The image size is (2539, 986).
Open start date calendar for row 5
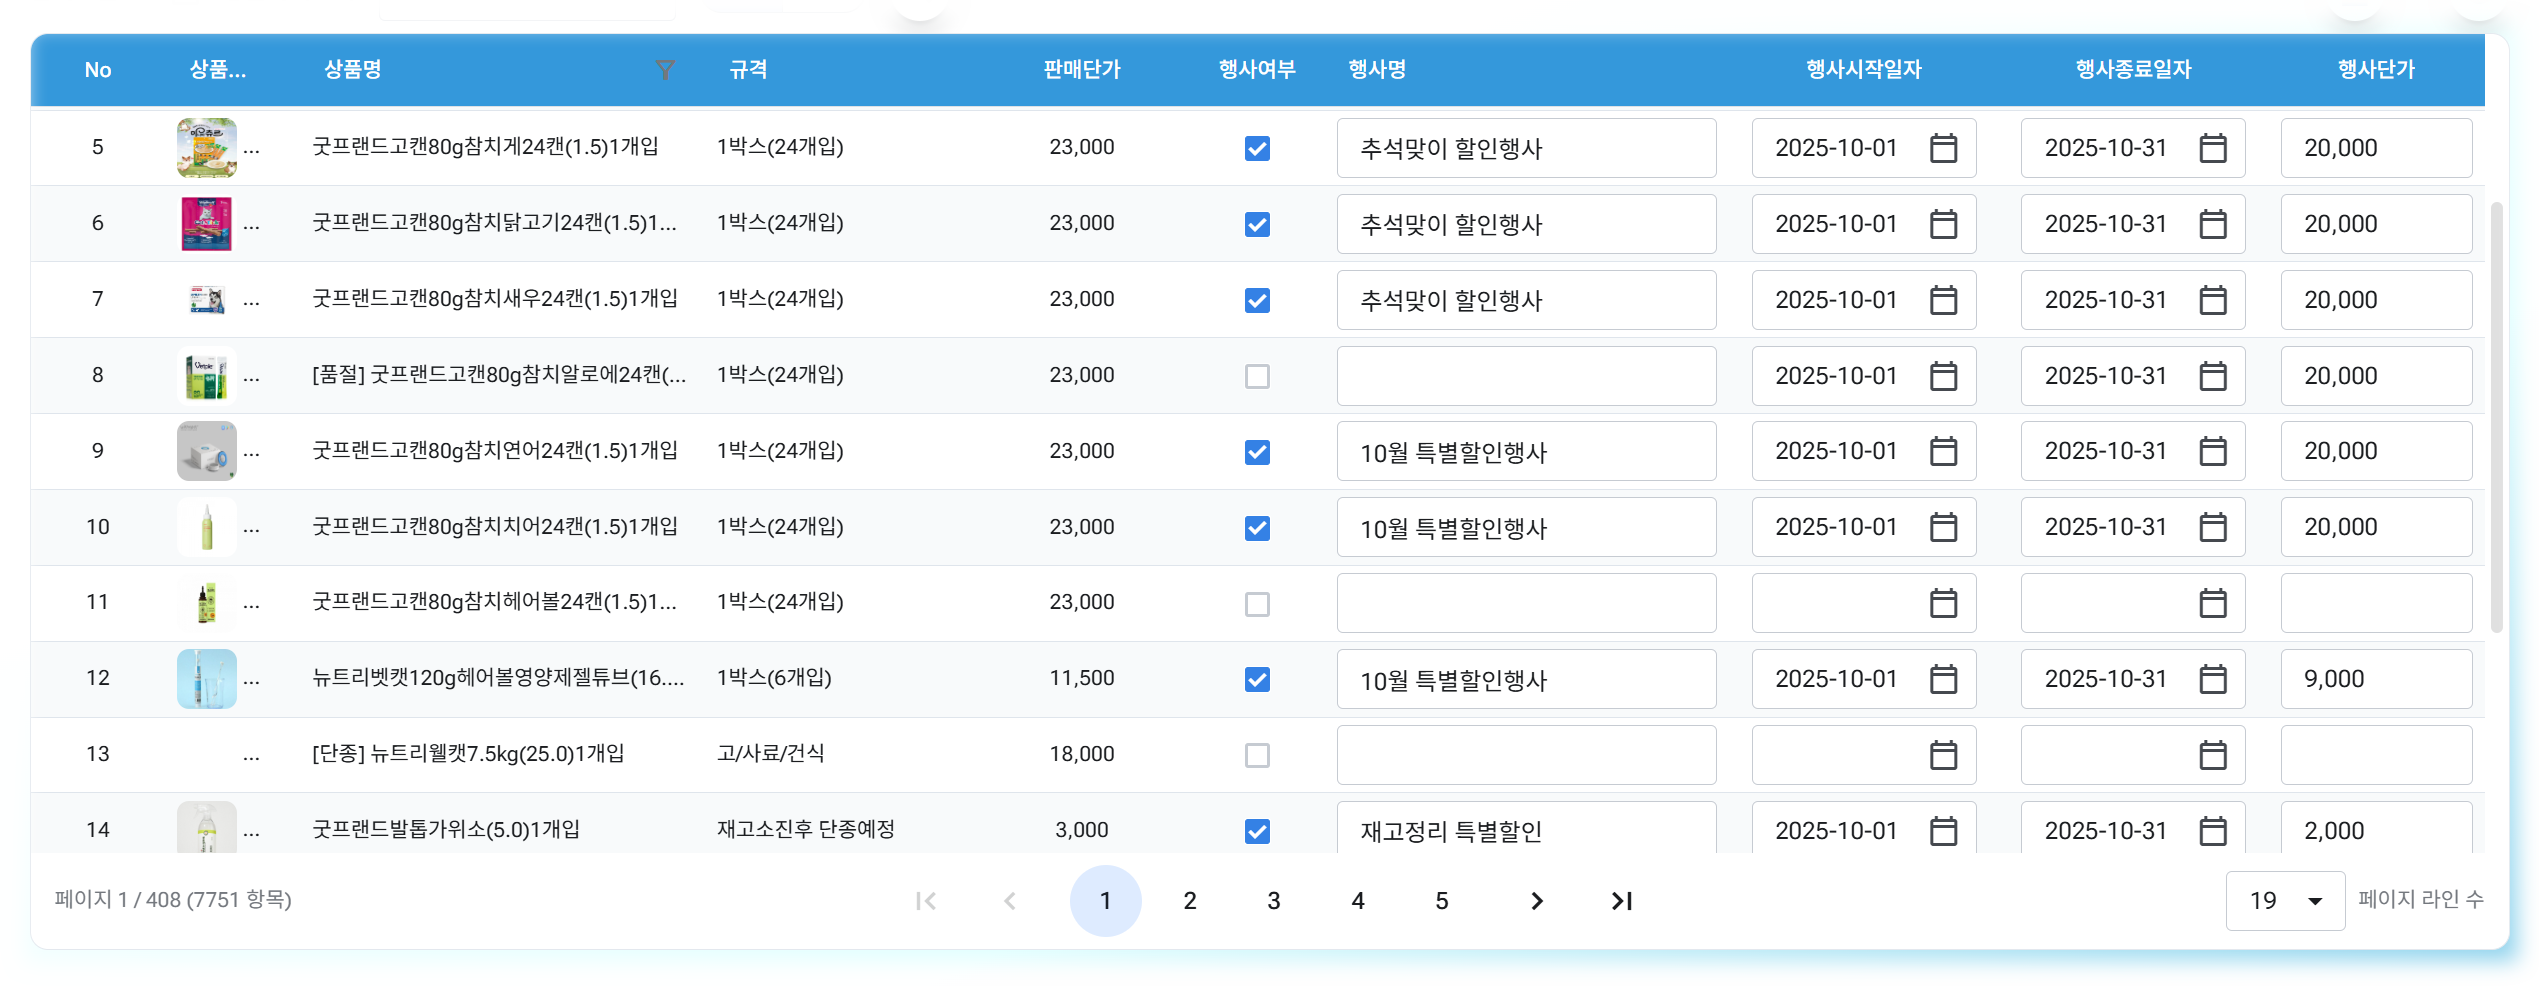pyautogui.click(x=1942, y=148)
